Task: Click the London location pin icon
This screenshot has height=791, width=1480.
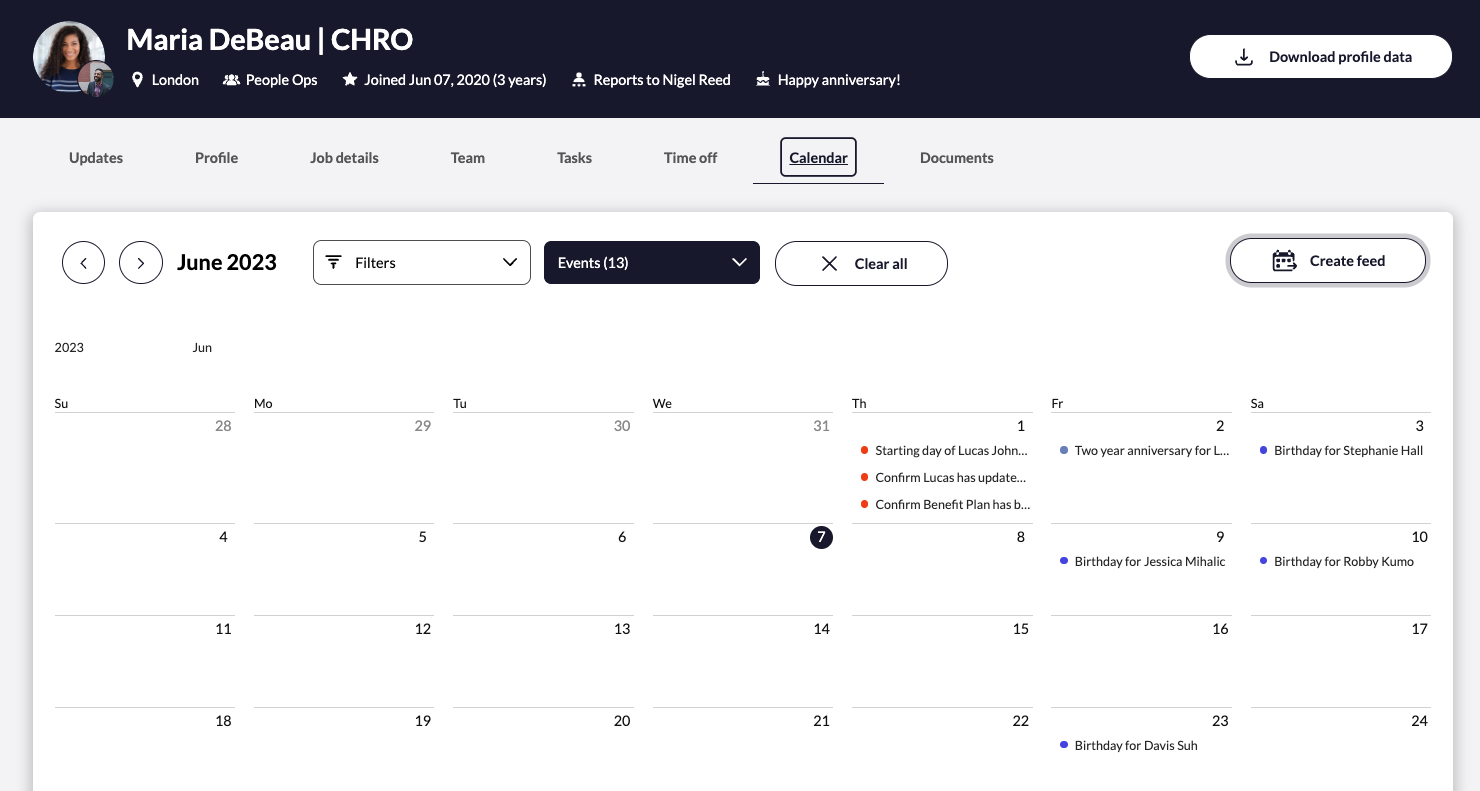Action: 138,80
